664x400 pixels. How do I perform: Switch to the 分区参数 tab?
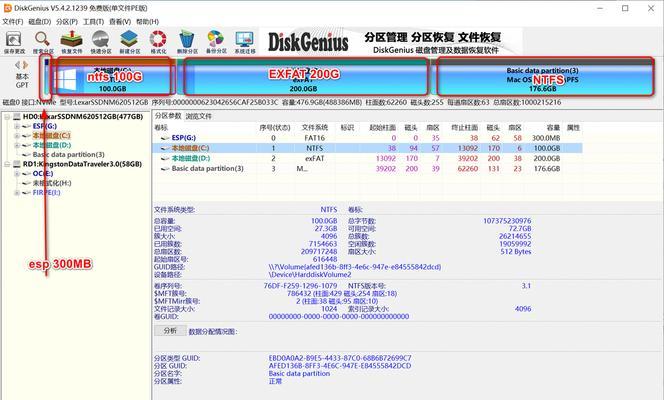pyautogui.click(x=168, y=116)
